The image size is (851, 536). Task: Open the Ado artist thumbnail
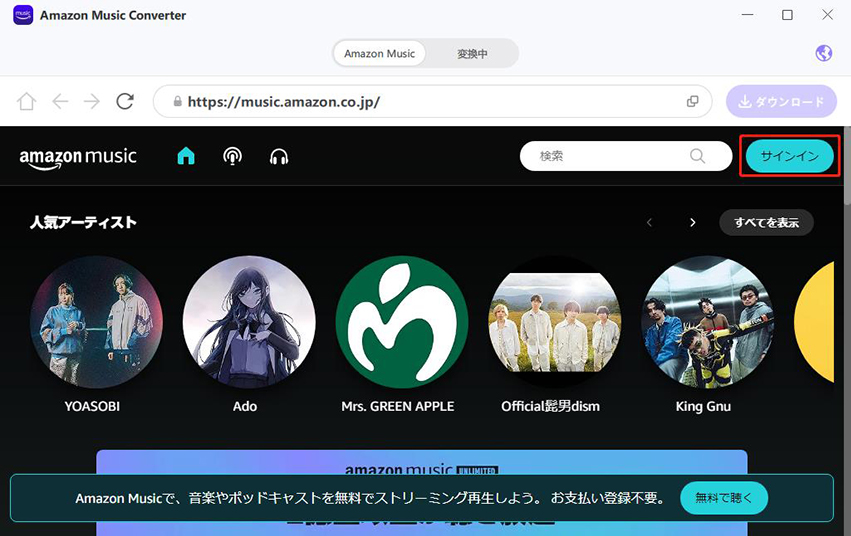[249, 322]
